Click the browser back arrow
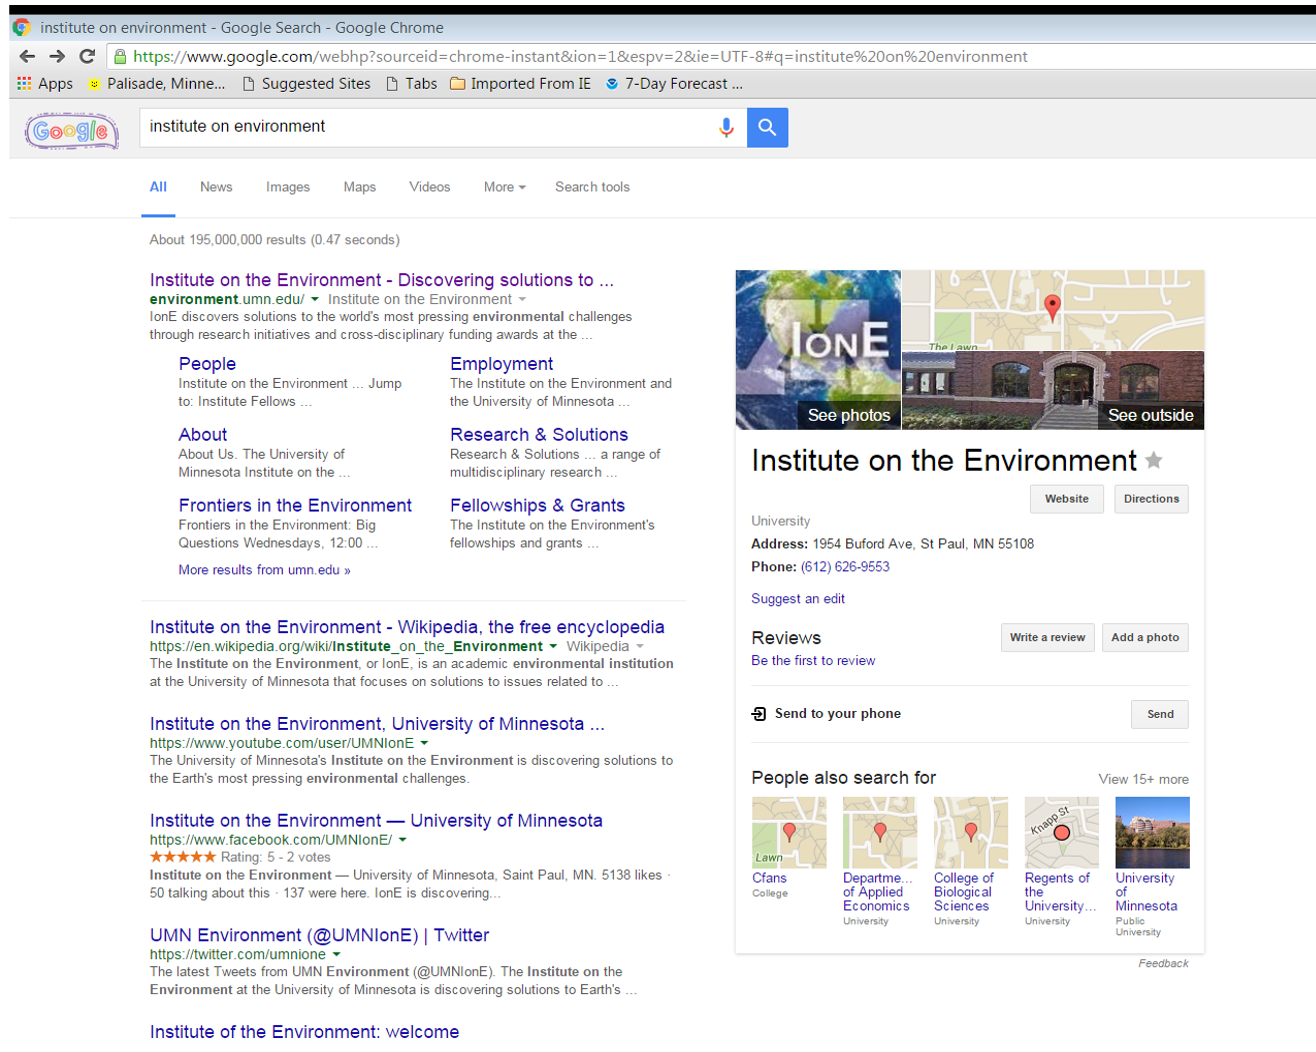This screenshot has height=1052, width=1316. [x=27, y=56]
